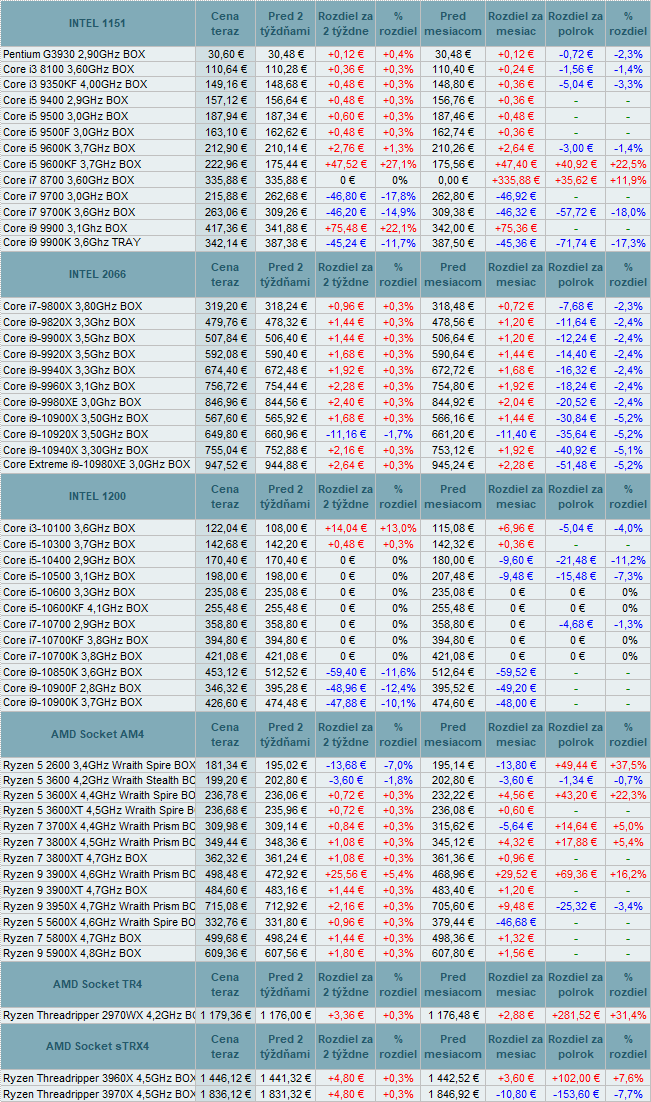
Task: Click Ryzen 7 3800XT 4,7GHz BOX
Action: [x=75, y=859]
